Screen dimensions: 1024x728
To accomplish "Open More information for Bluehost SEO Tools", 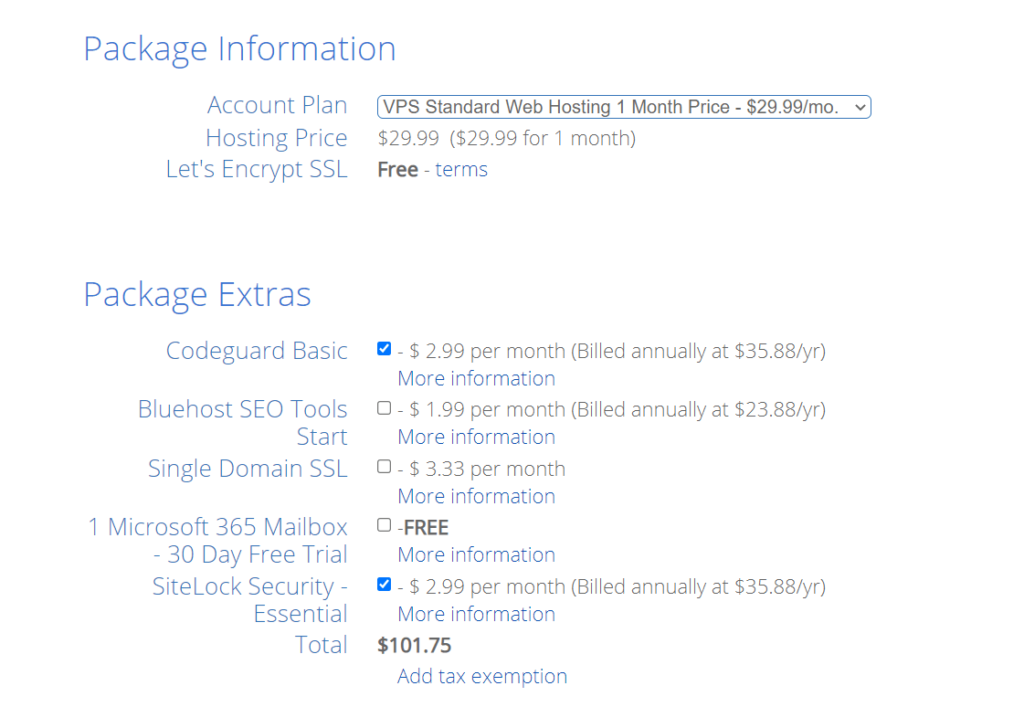I will point(476,437).
